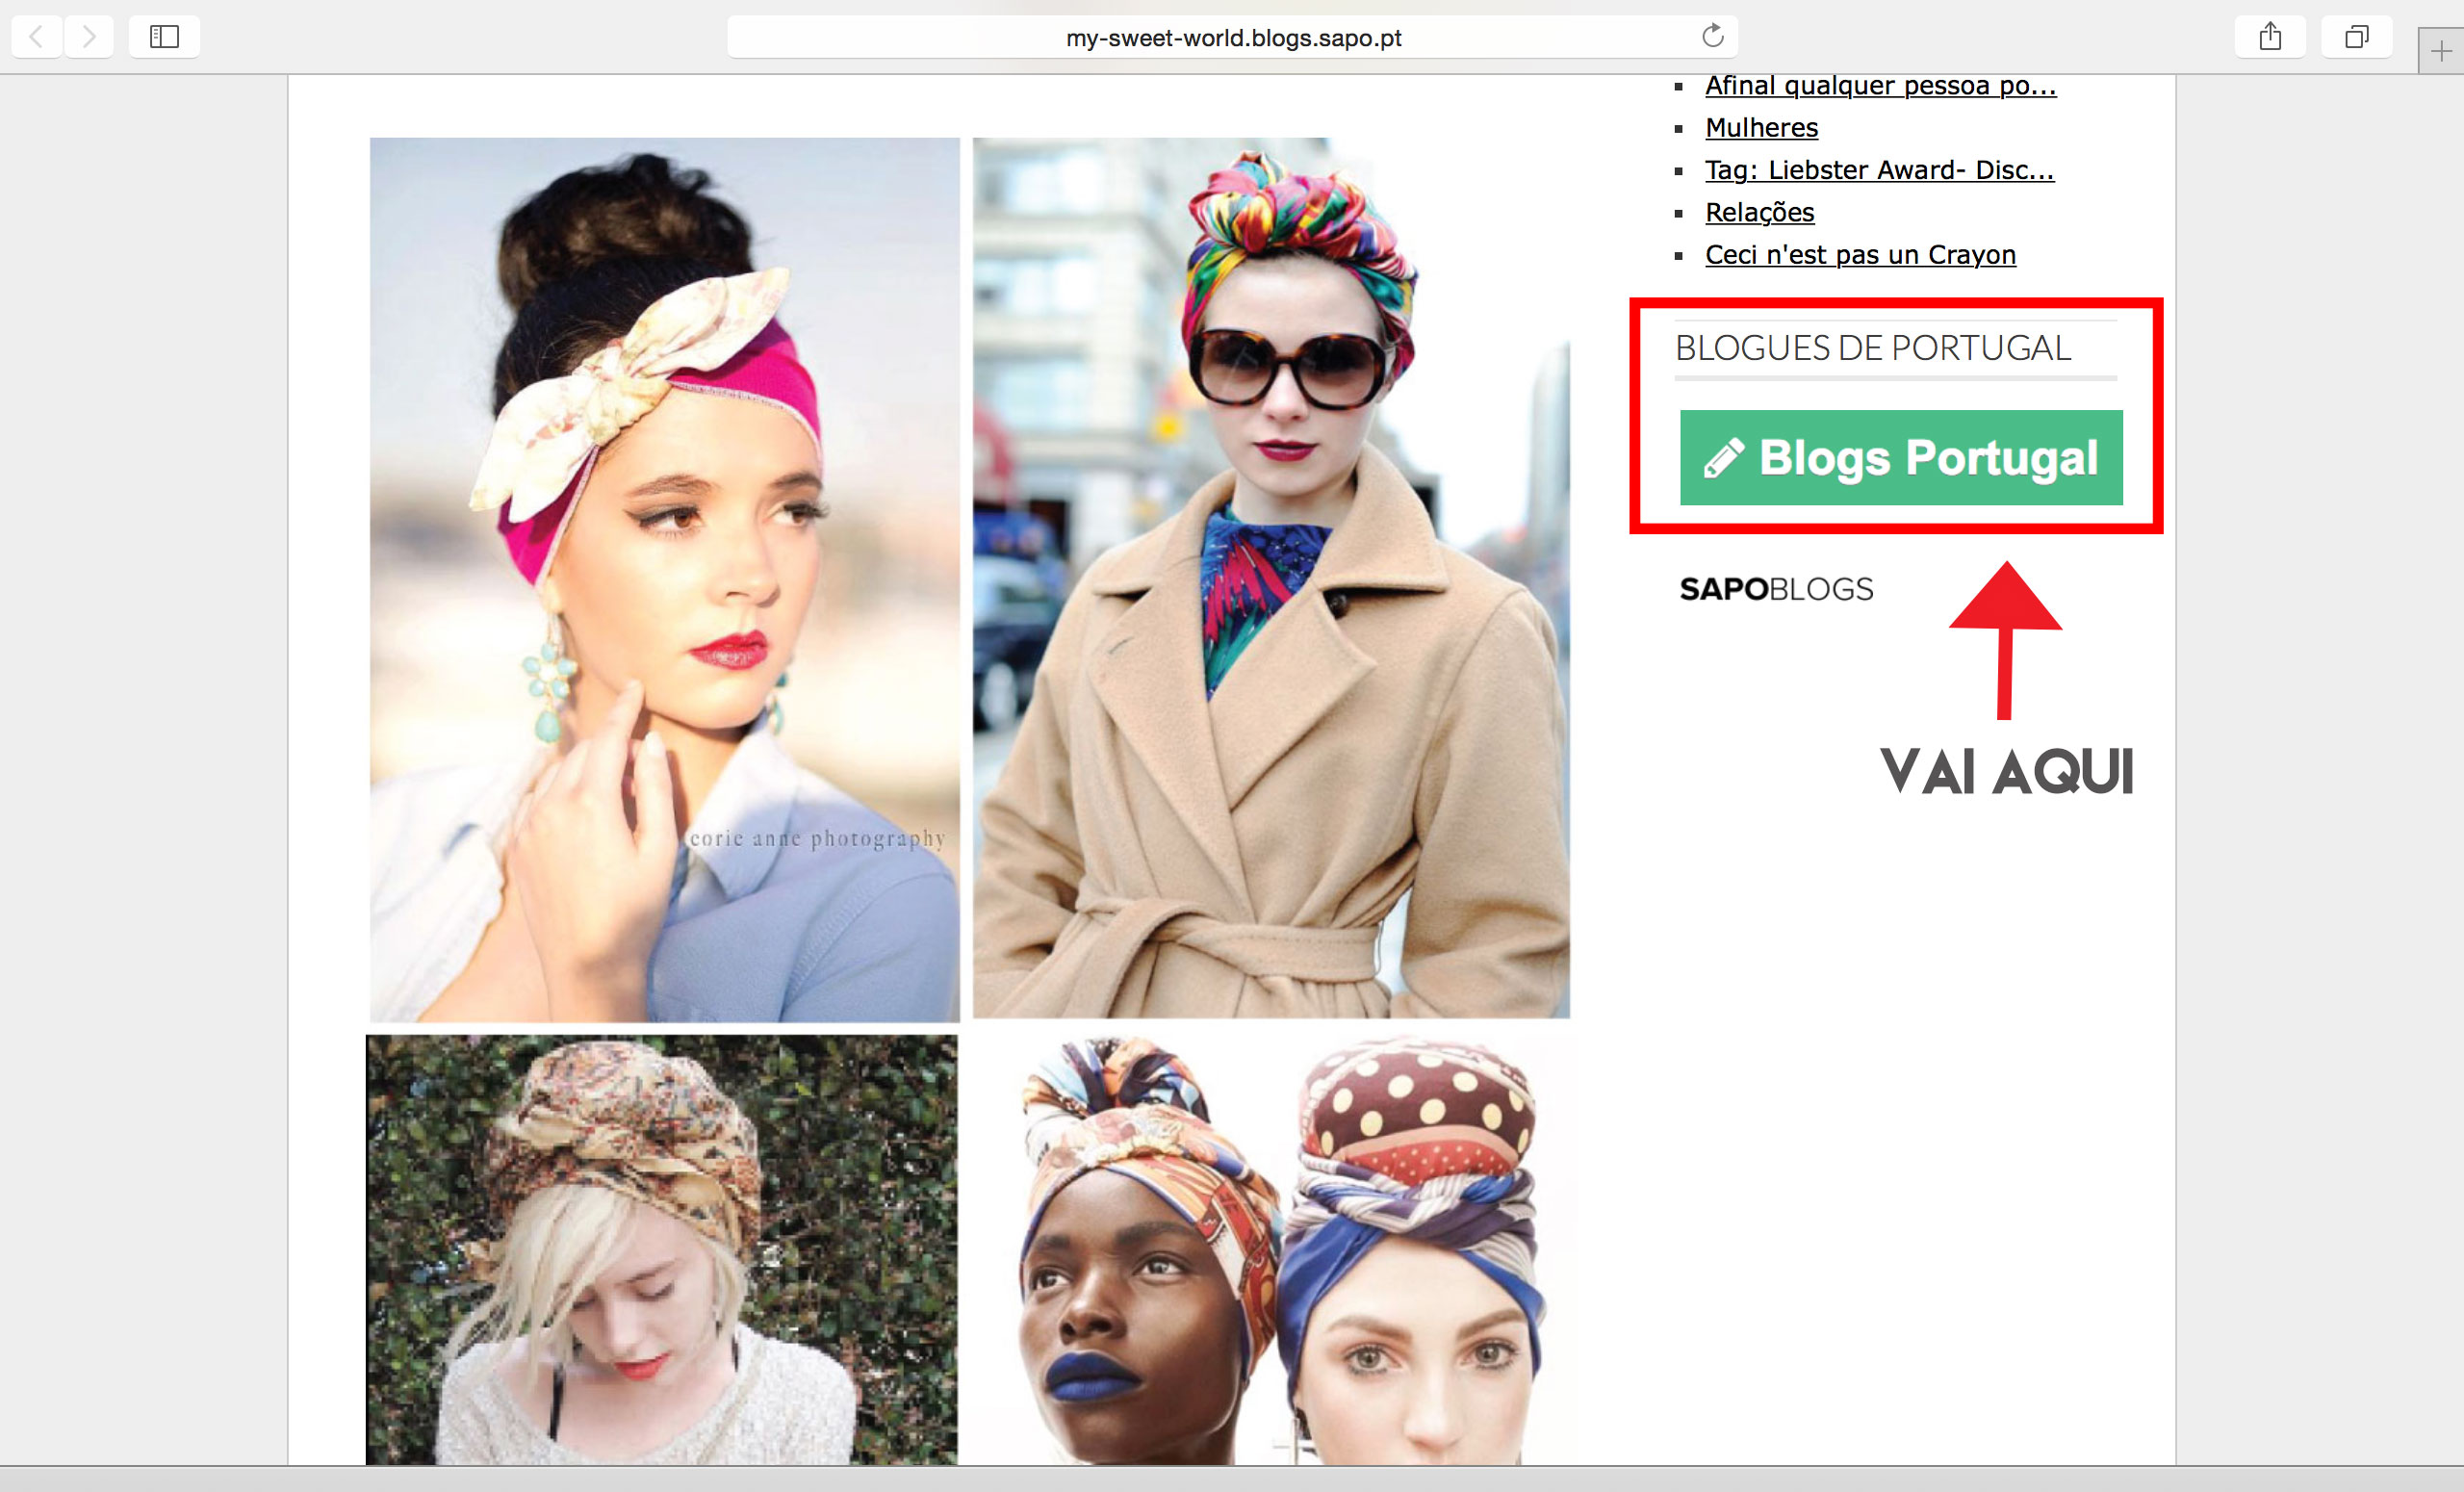This screenshot has height=1492, width=2464.
Task: Toggle the Safari sidebar icon
Action: point(164,37)
